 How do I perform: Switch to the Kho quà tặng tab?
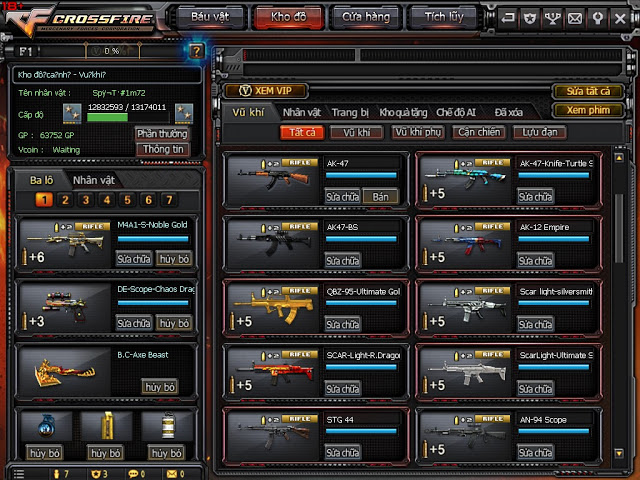(403, 112)
